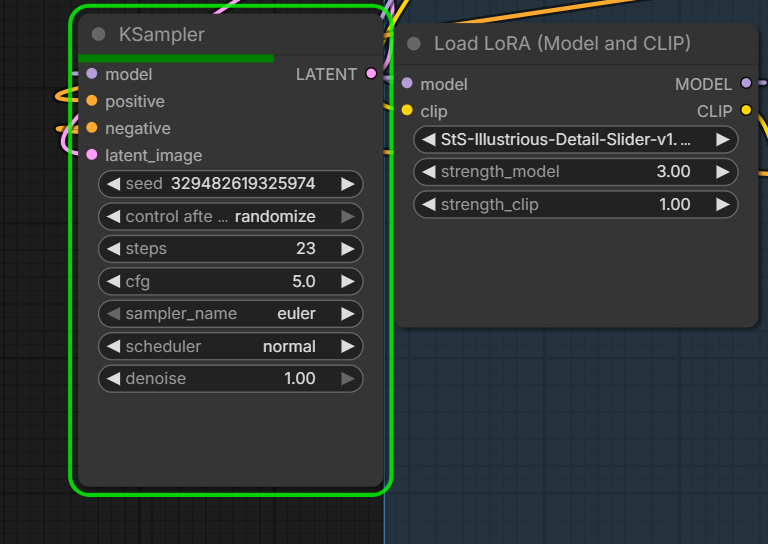Viewport: 768px width, 544px height.
Task: Decrease steps using the left arrow
Action: point(114,249)
